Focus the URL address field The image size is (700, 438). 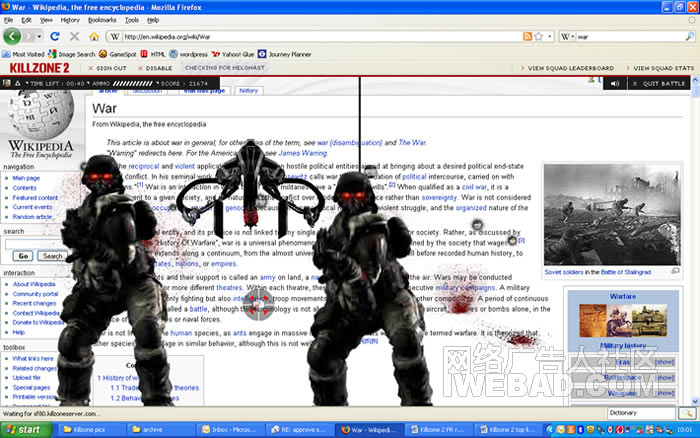[321, 37]
